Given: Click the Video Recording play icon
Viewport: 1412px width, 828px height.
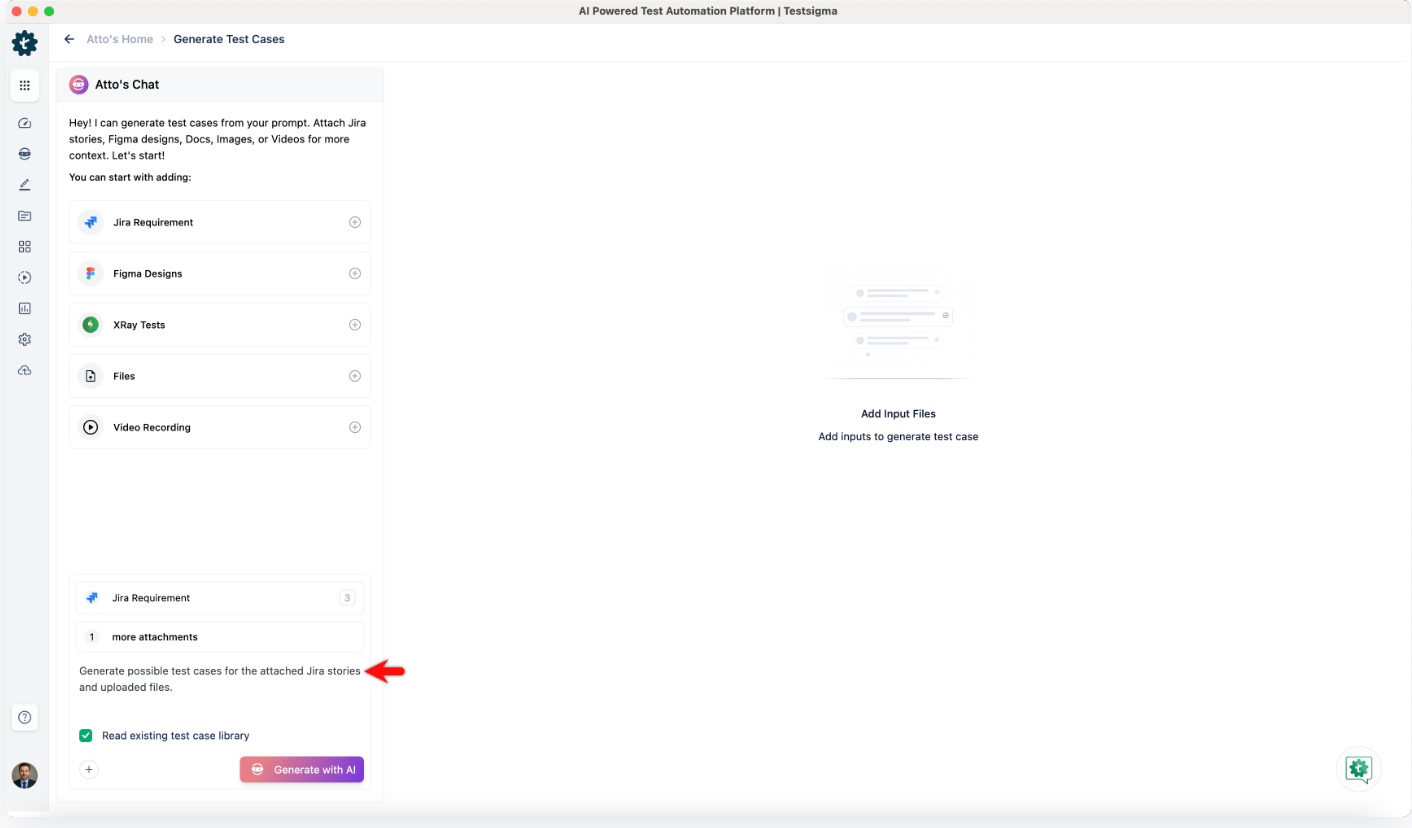Looking at the screenshot, I should (x=91, y=427).
